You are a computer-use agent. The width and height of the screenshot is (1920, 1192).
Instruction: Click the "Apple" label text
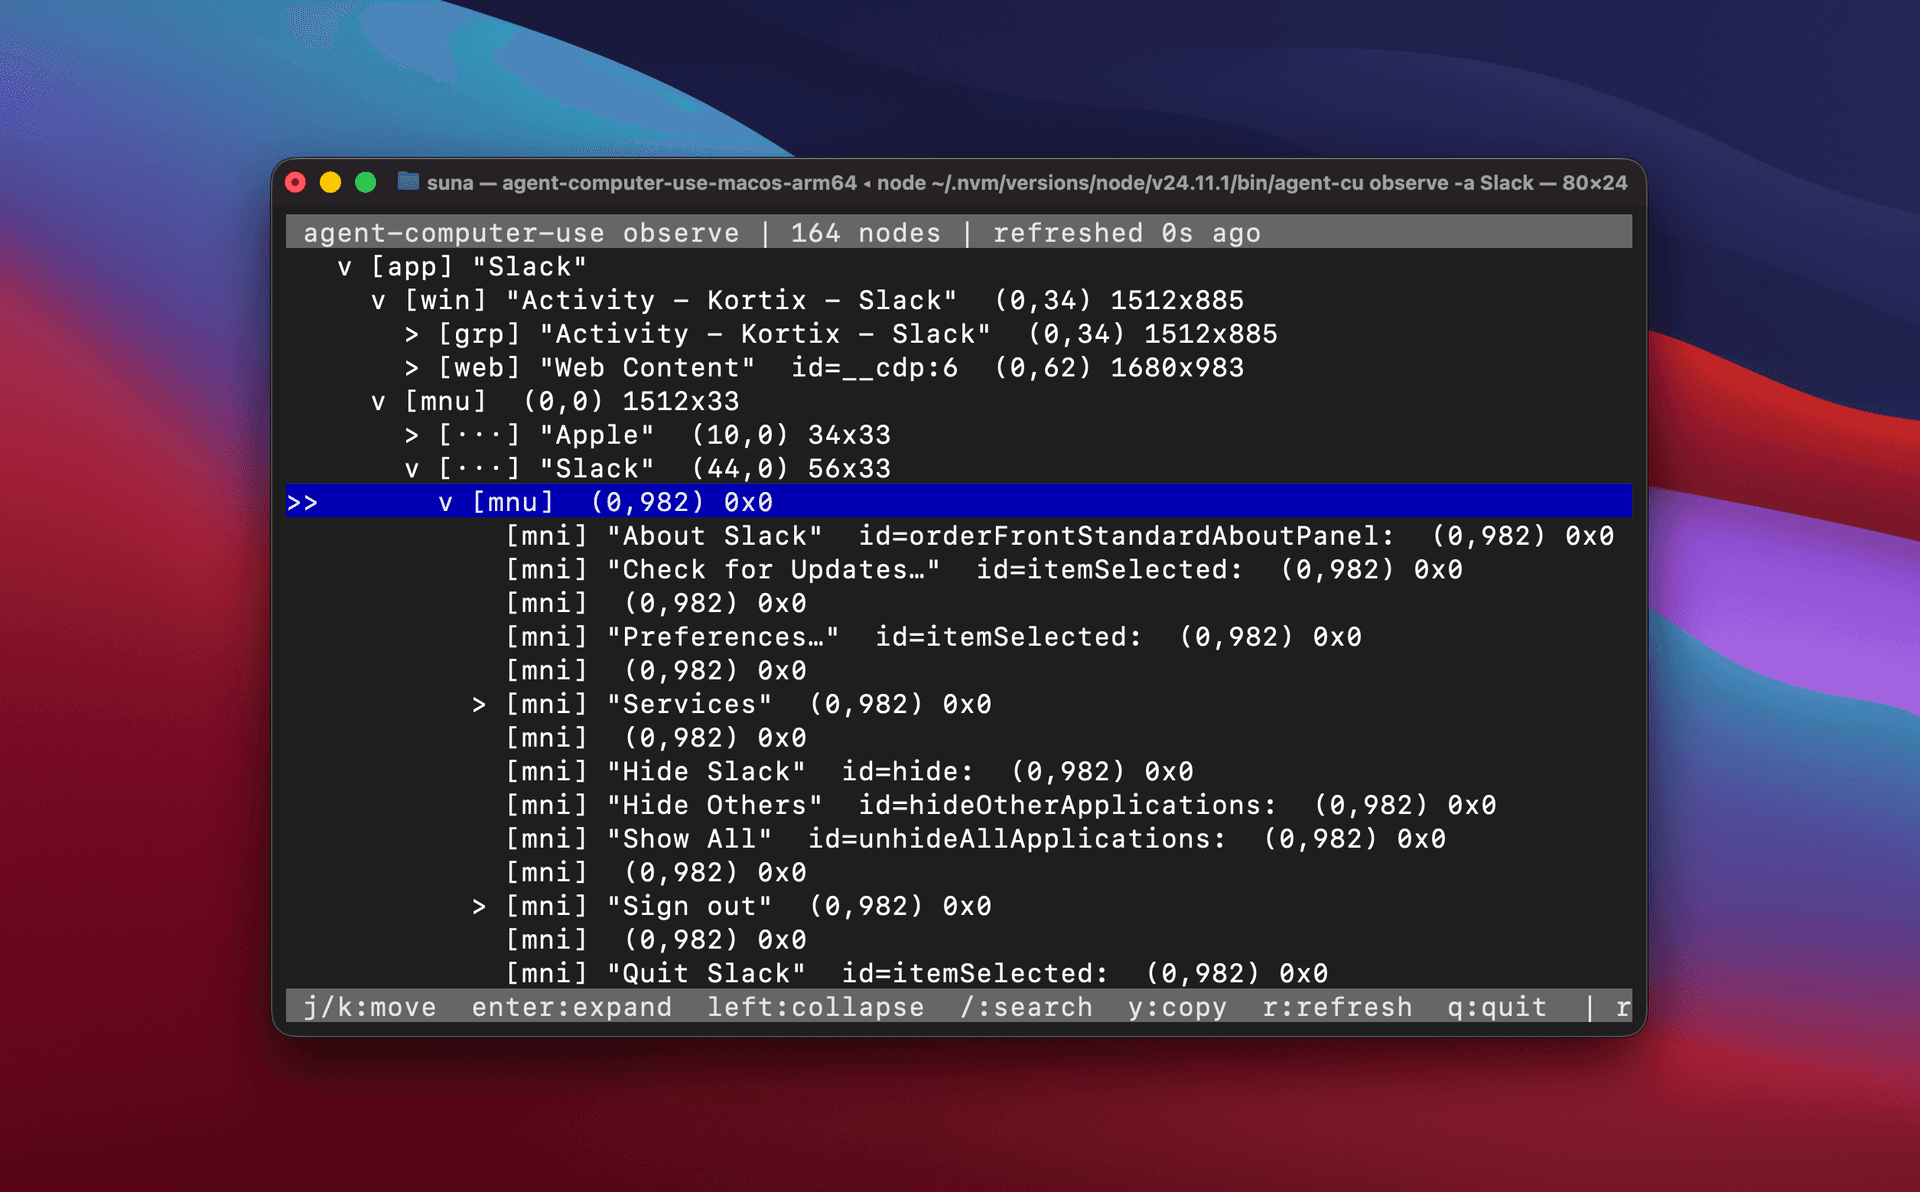597,435
